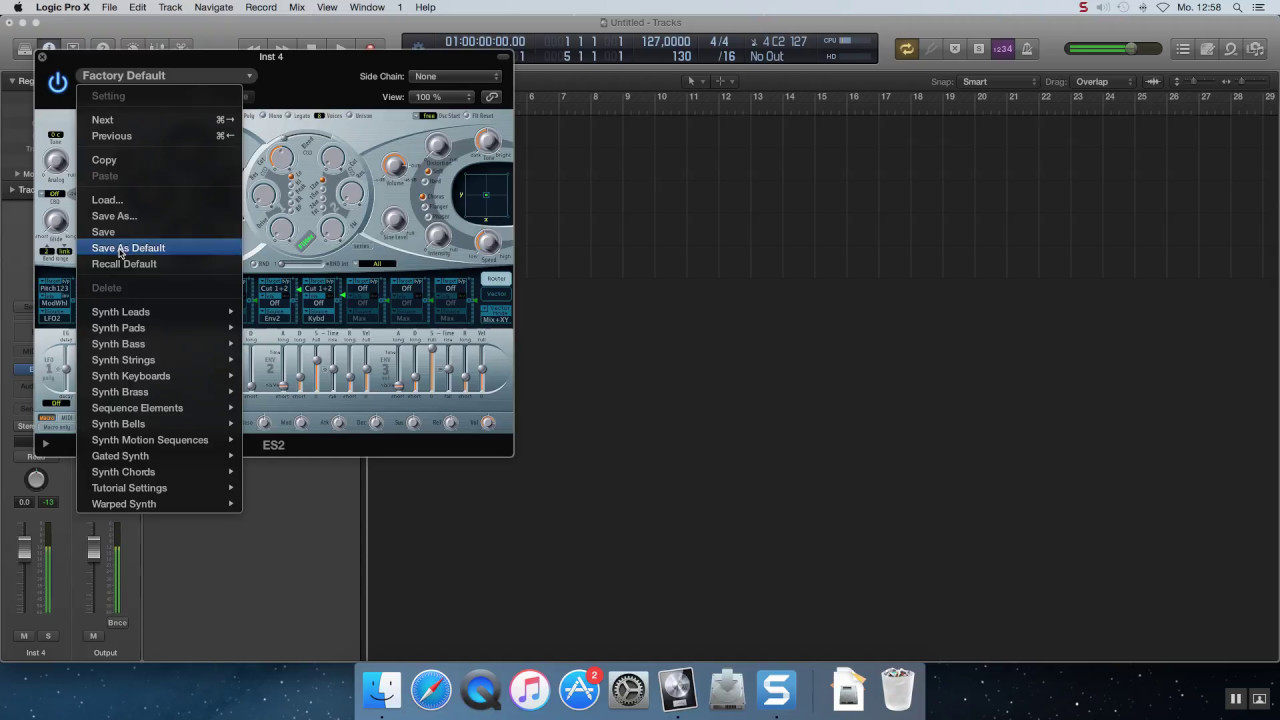Click Logic Pro X icon in Dock
Screen dimensions: 1280x720
coord(677,690)
